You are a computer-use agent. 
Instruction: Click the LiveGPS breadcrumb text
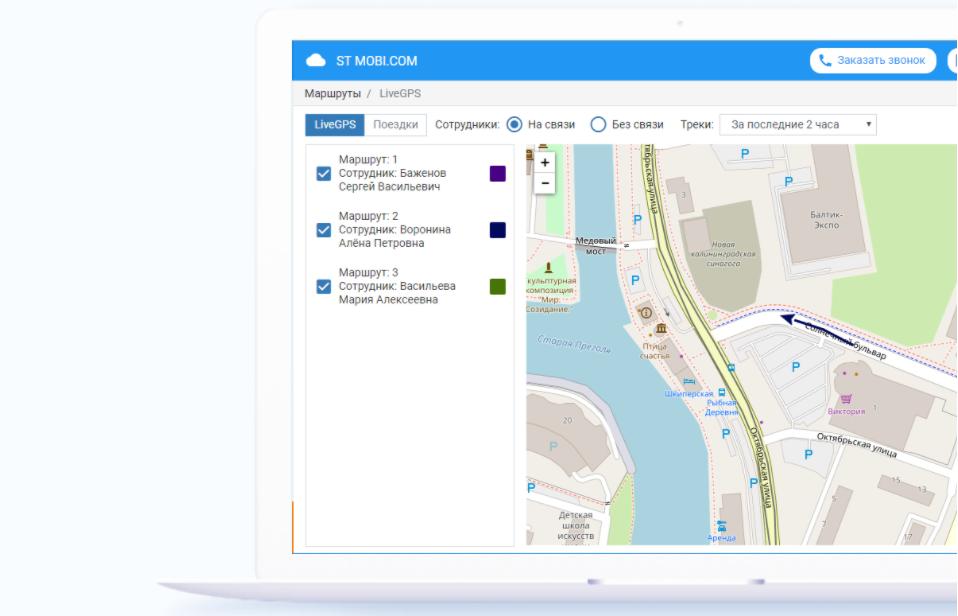[x=400, y=94]
